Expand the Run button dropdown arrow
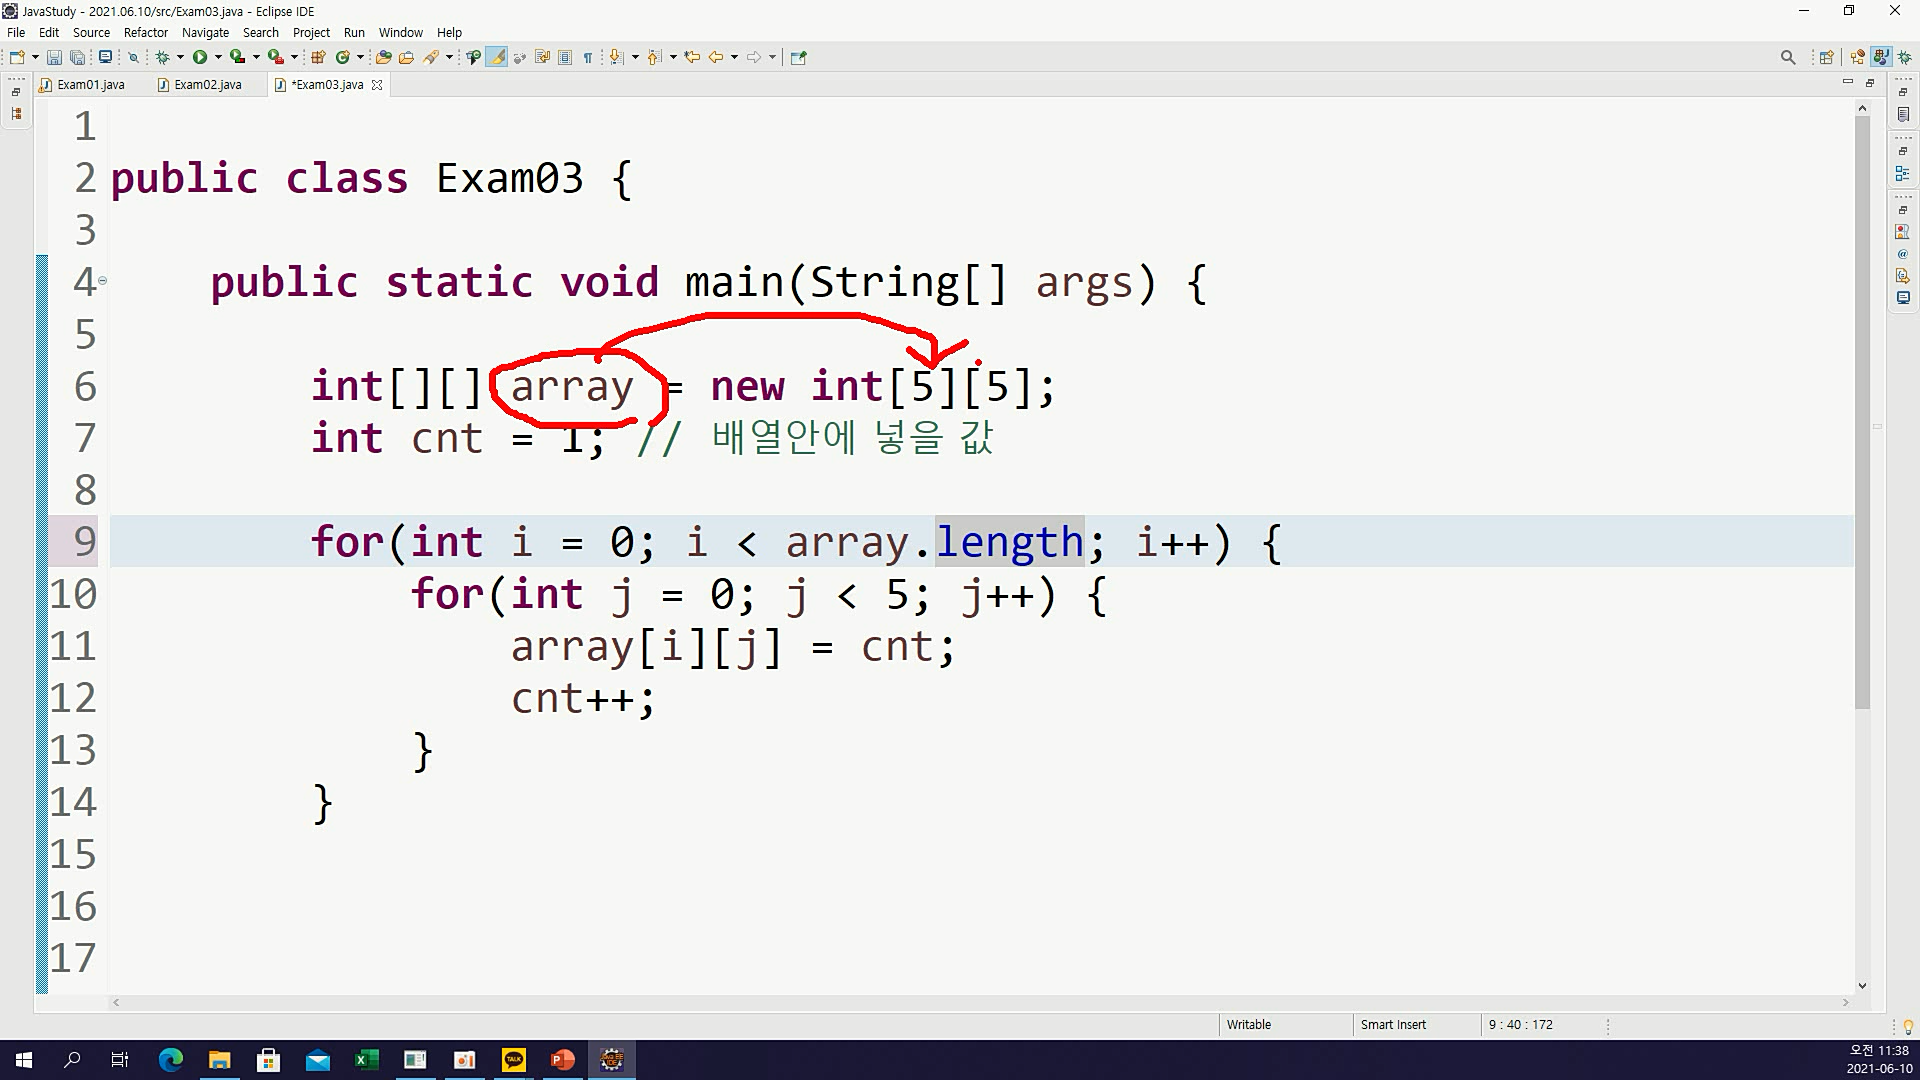 217,57
